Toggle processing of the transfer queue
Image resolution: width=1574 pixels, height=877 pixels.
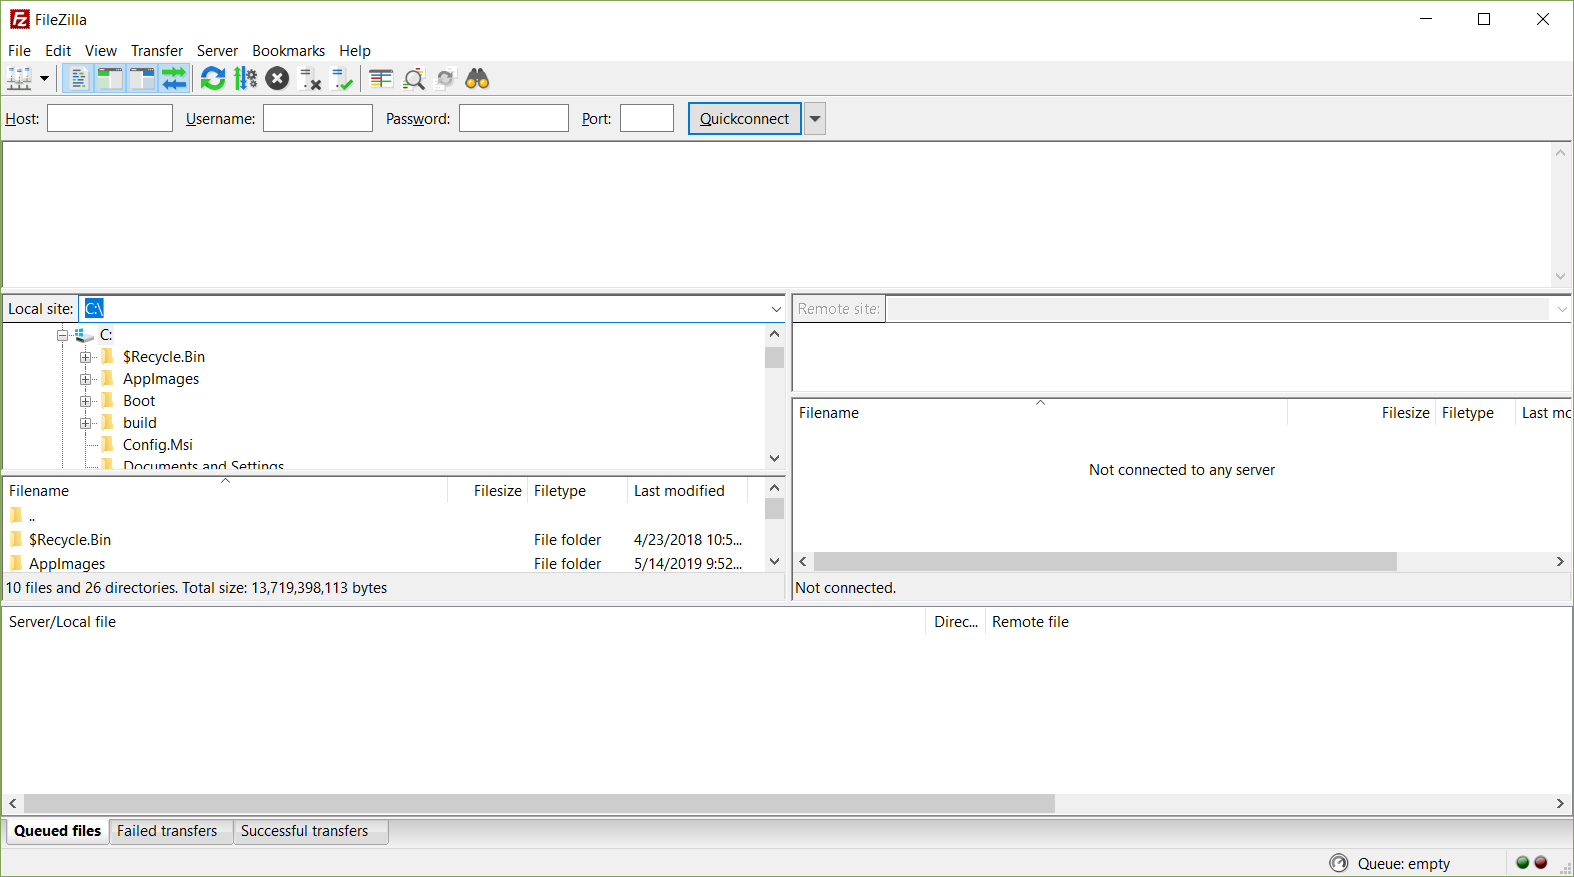[x=245, y=79]
